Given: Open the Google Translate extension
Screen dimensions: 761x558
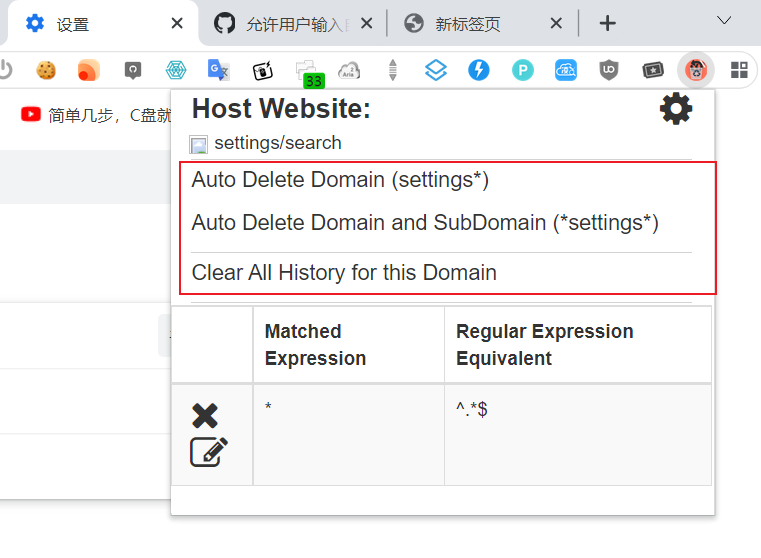Looking at the screenshot, I should point(218,70).
